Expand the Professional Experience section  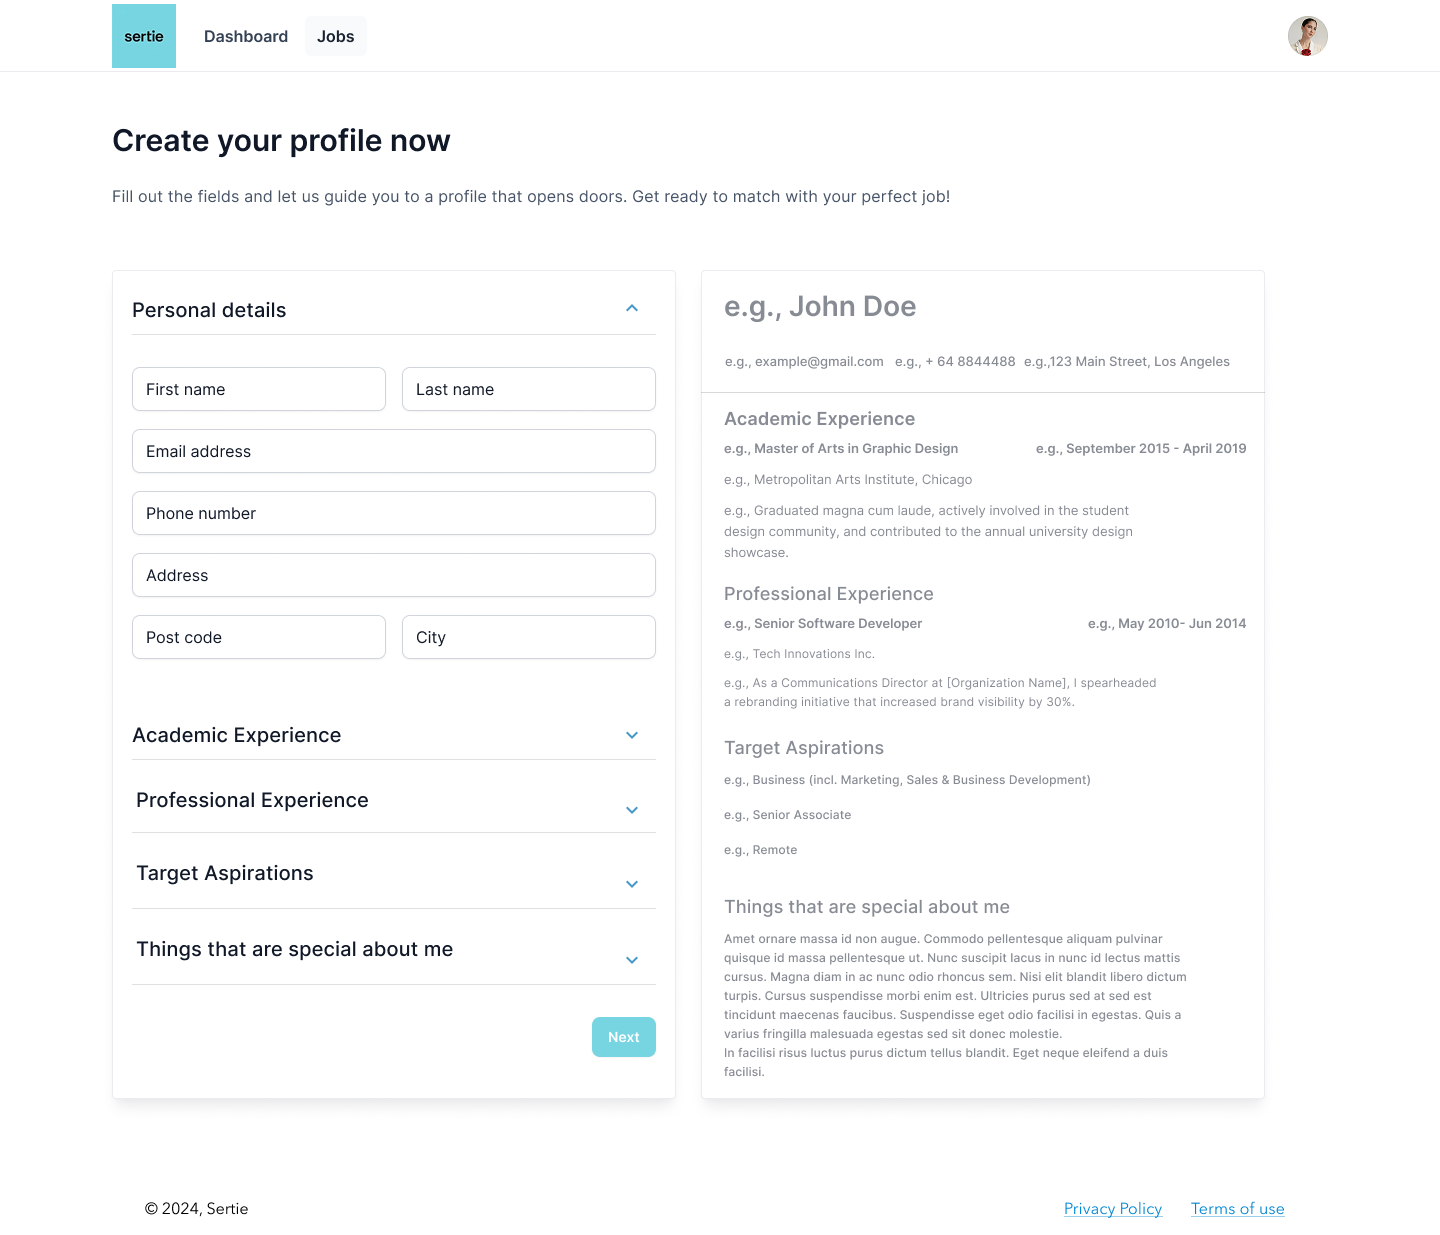pos(632,810)
